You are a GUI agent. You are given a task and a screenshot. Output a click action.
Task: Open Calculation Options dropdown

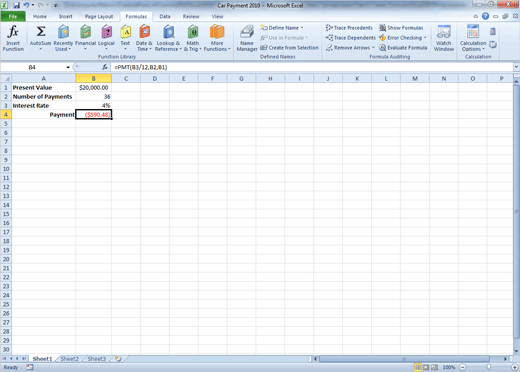click(x=473, y=38)
